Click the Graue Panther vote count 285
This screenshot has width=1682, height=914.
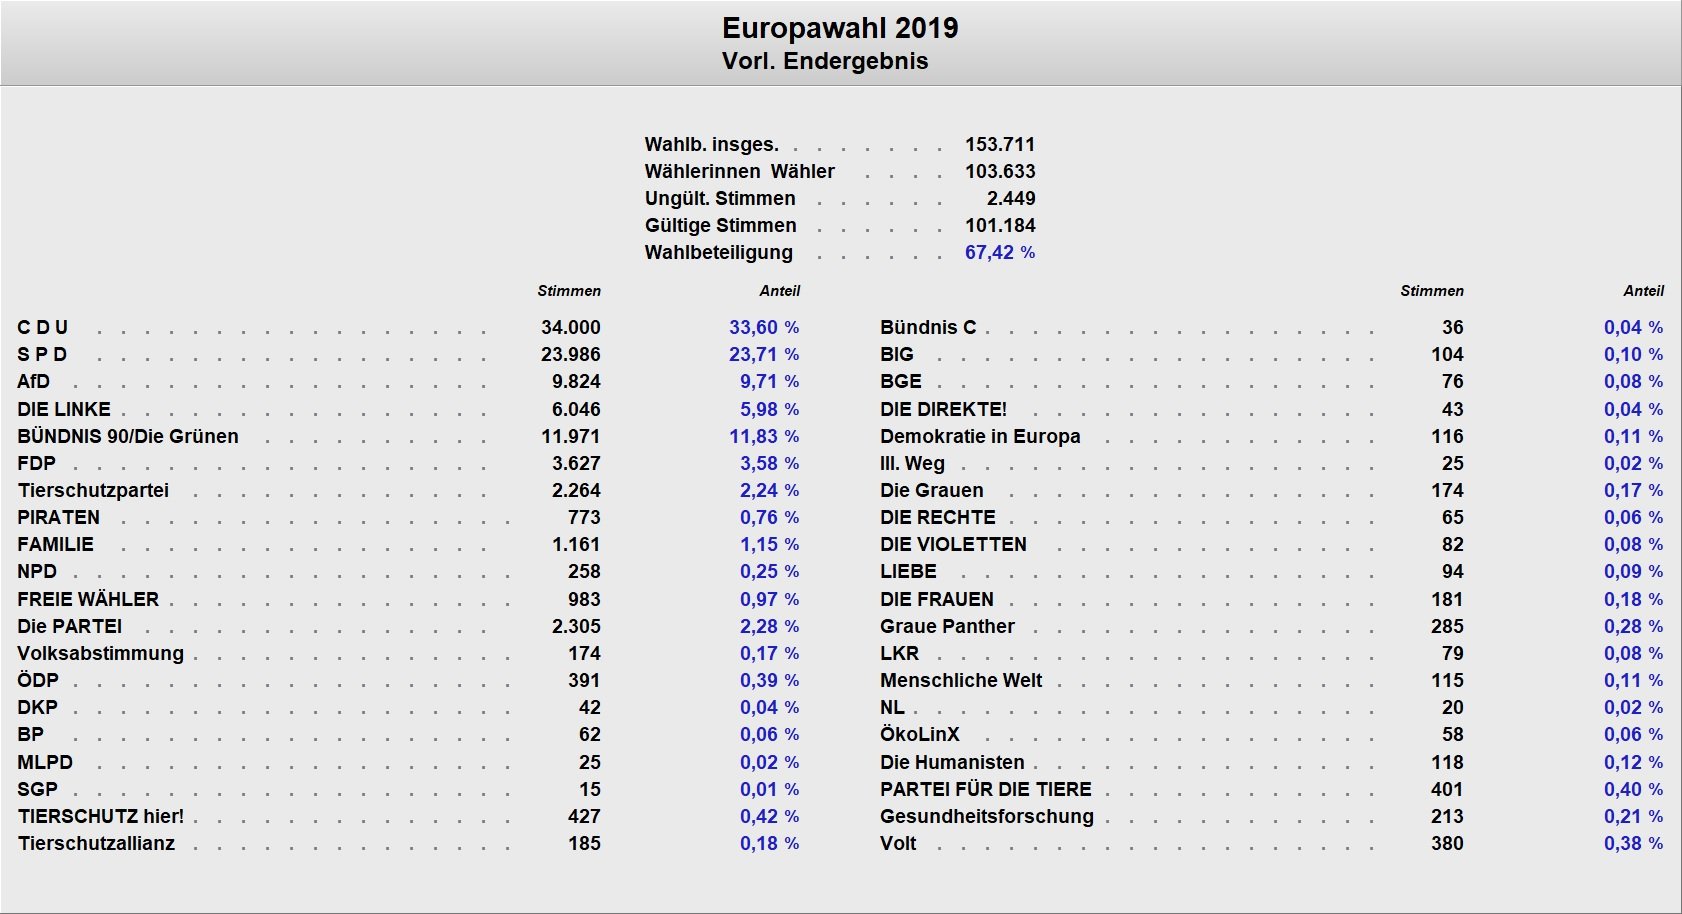[1446, 626]
